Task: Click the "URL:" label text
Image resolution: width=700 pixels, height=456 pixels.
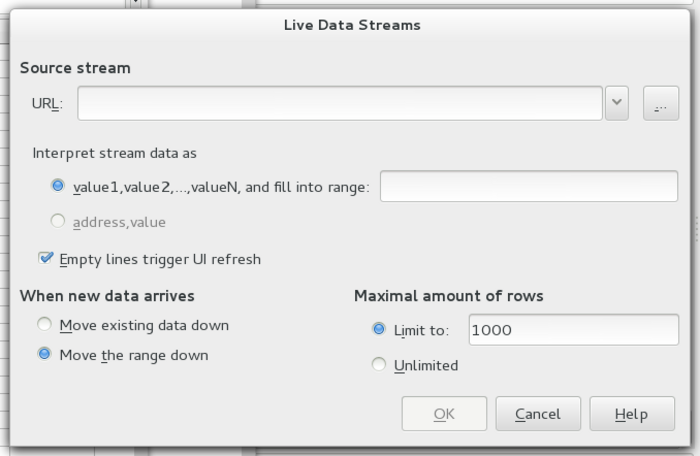Action: pos(47,104)
